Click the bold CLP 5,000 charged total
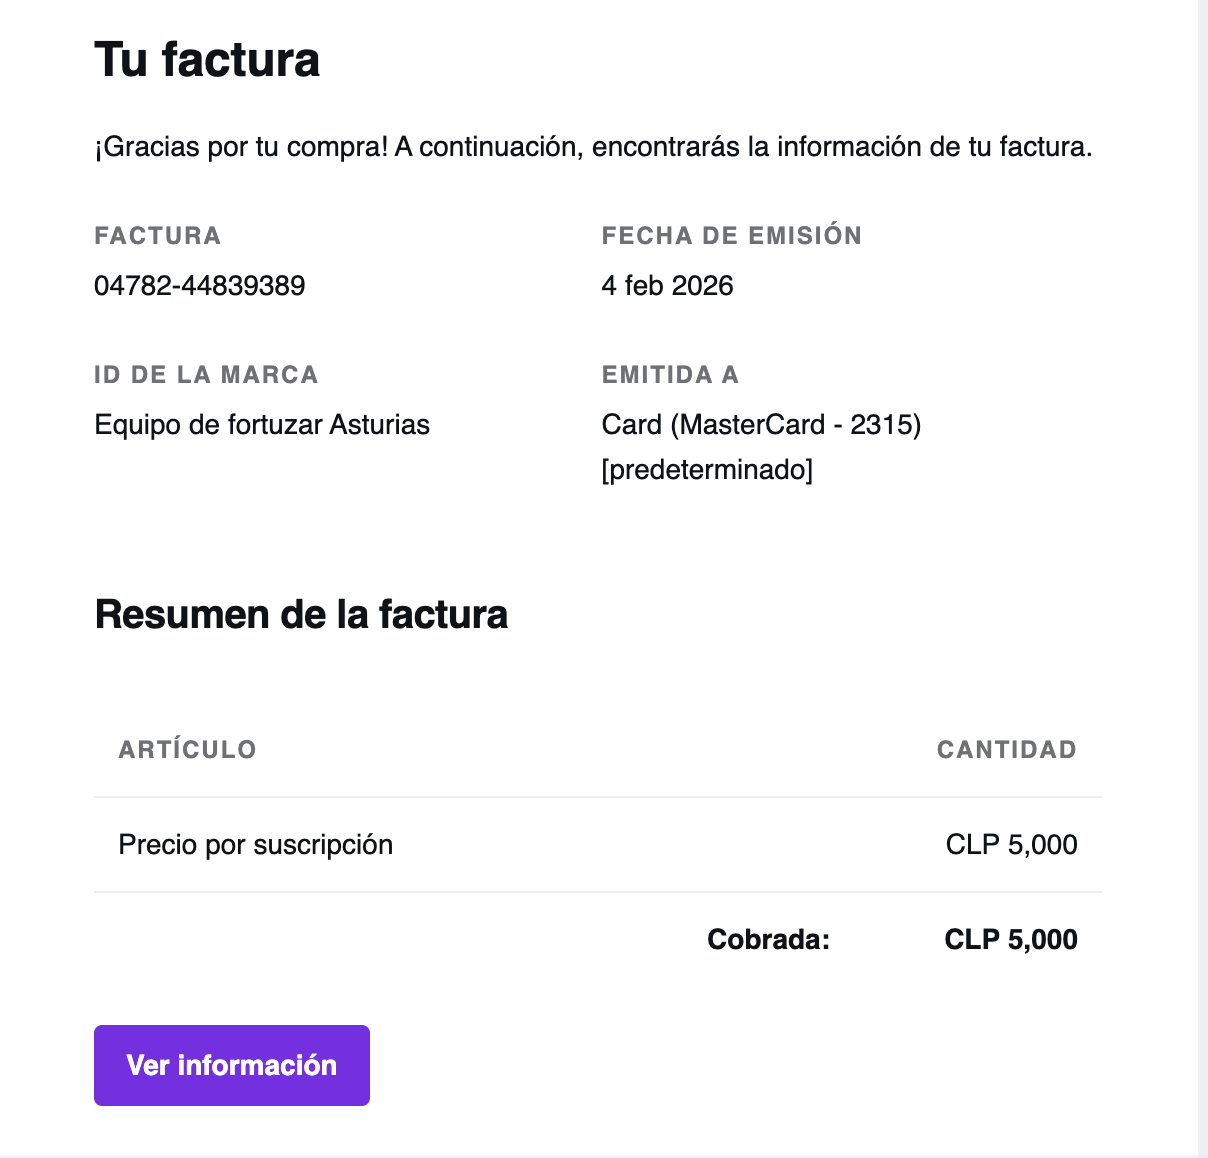This screenshot has width=1208, height=1158. [x=1011, y=940]
